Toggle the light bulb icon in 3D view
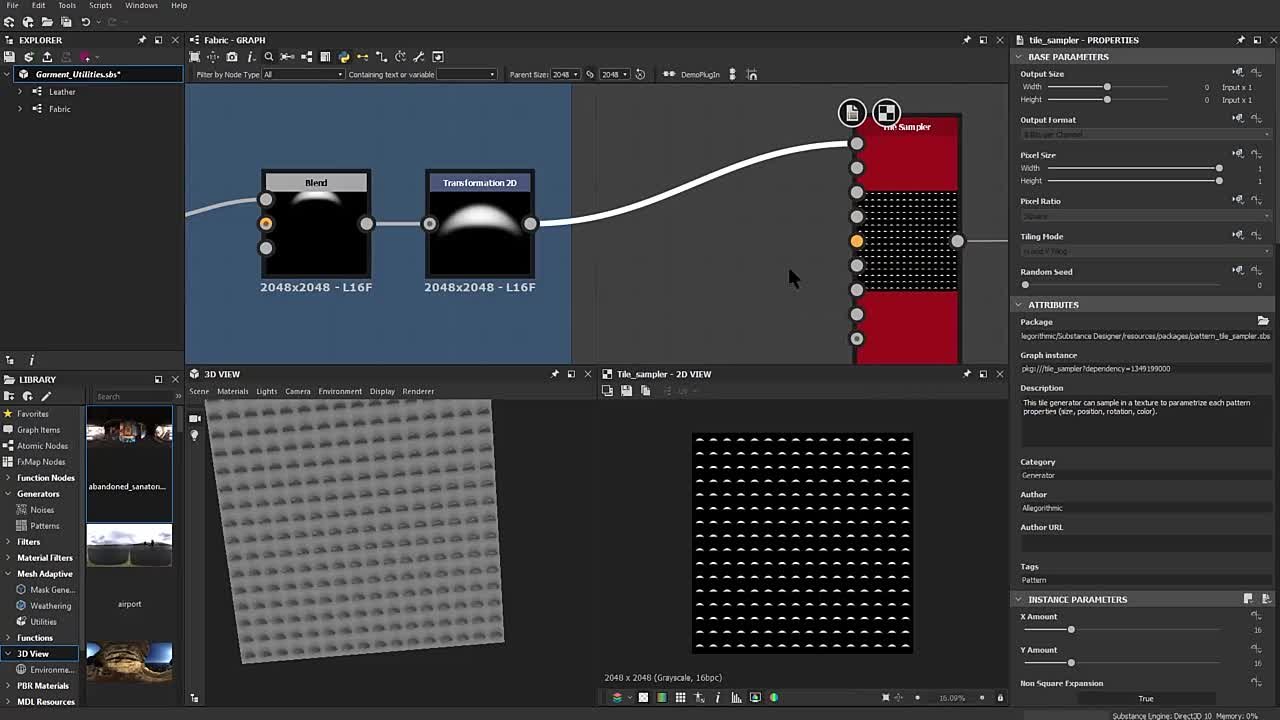Image resolution: width=1280 pixels, height=720 pixels. 195,435
